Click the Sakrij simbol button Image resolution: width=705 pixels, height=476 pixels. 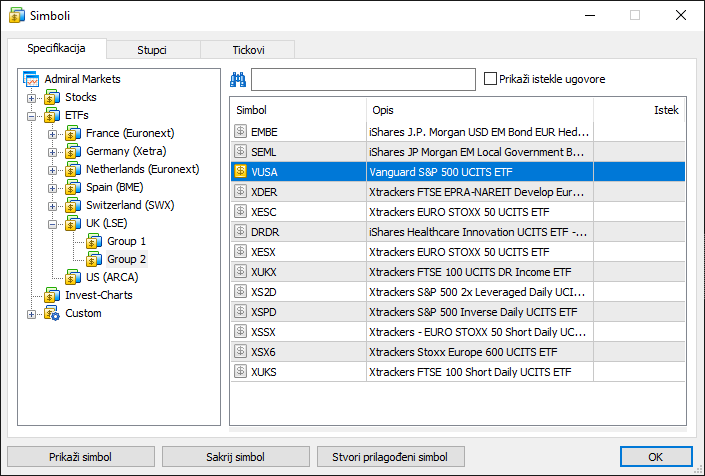pyautogui.click(x=236, y=457)
